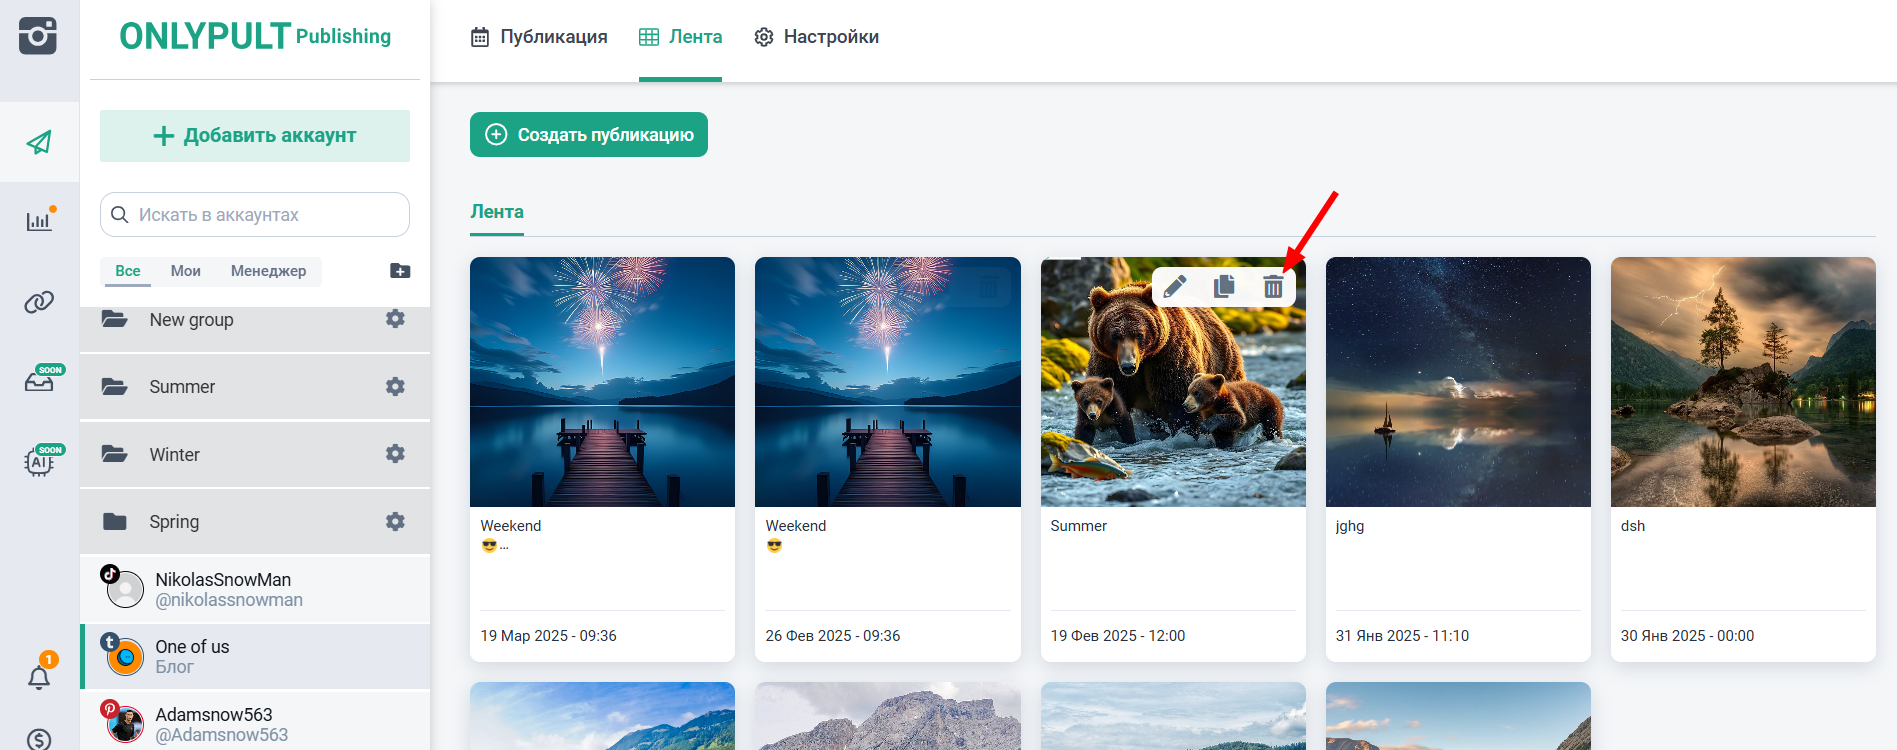Click the notifications bell icon

(x=39, y=678)
